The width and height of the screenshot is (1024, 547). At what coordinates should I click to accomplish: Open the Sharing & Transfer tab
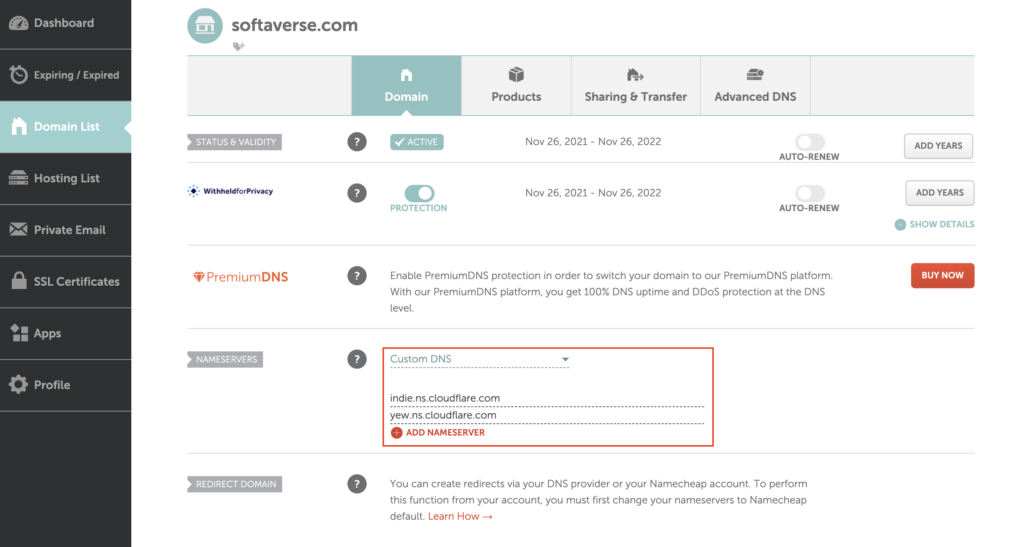click(635, 85)
